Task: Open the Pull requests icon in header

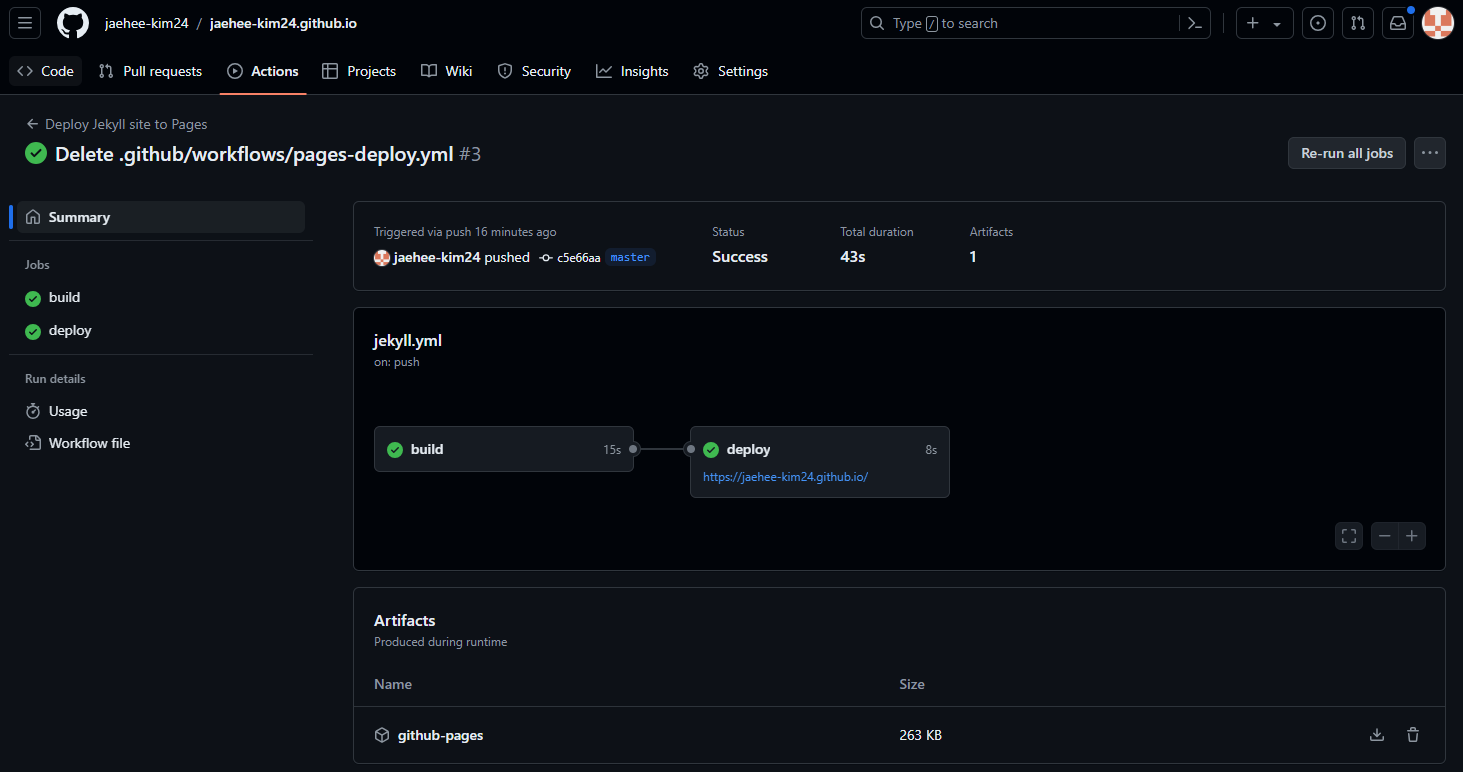Action: click(x=1357, y=23)
